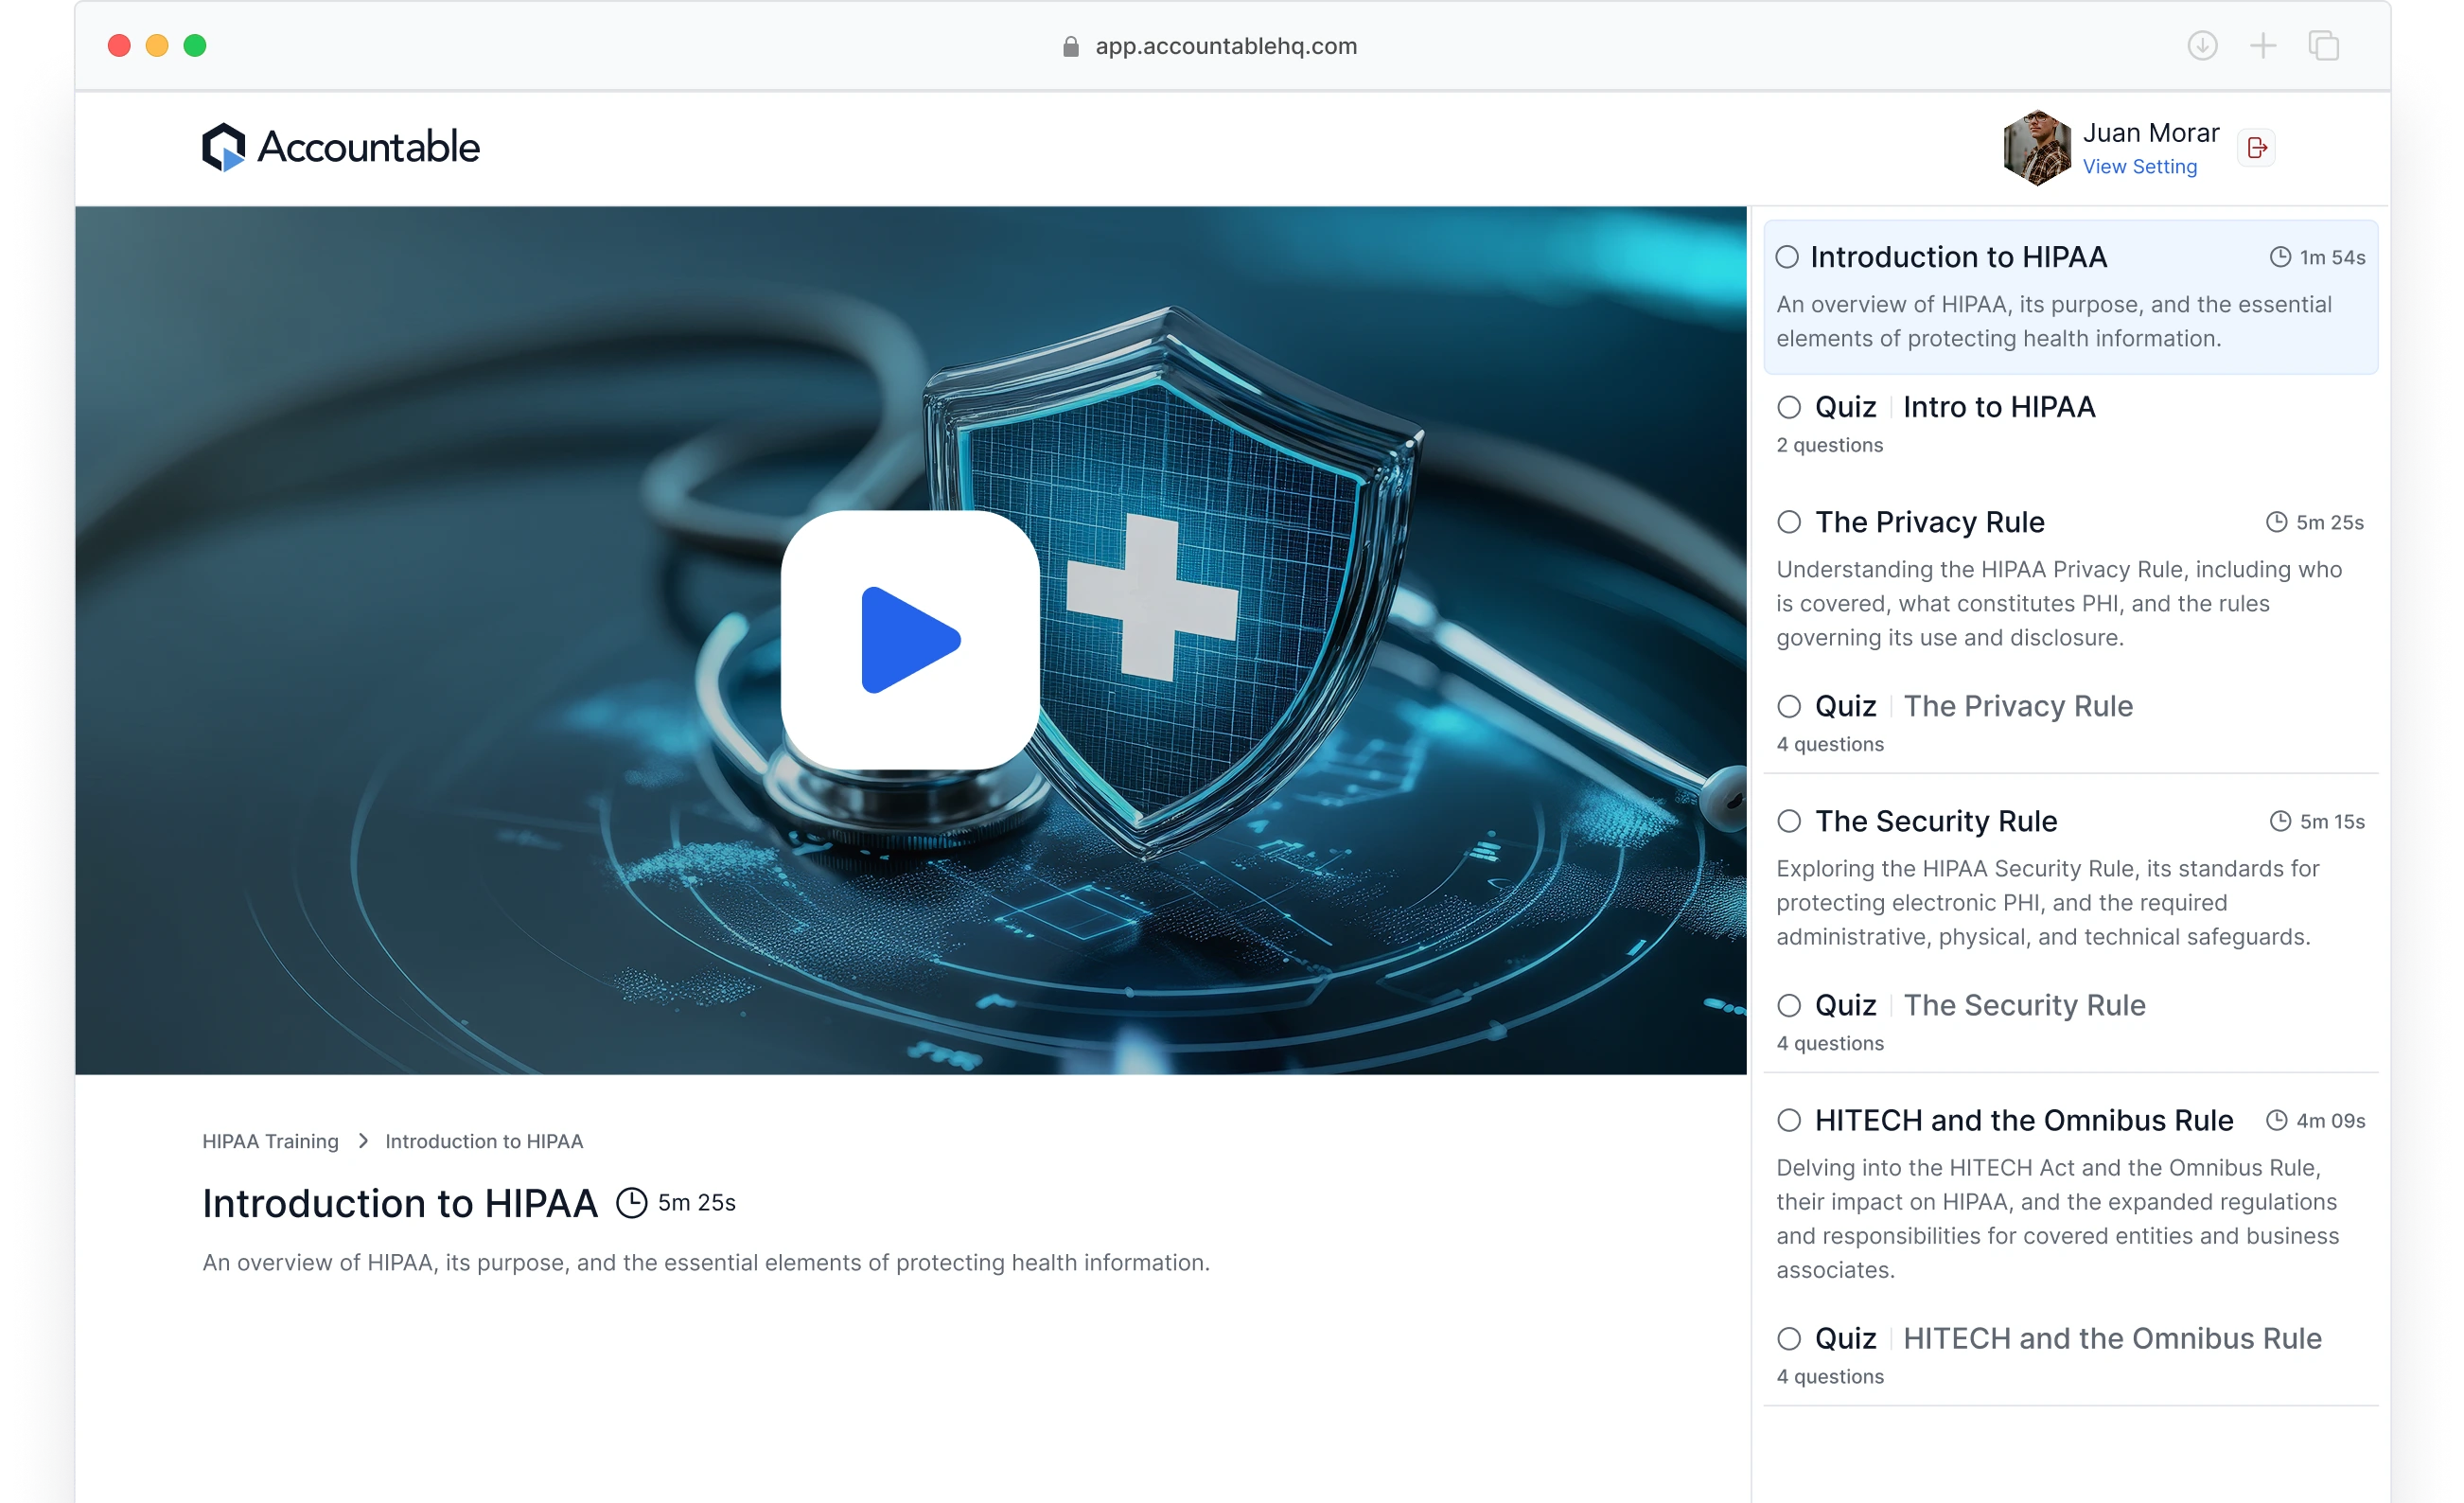2464x1503 pixels.
Task: Click the '2 questions' text
Action: [1829, 445]
